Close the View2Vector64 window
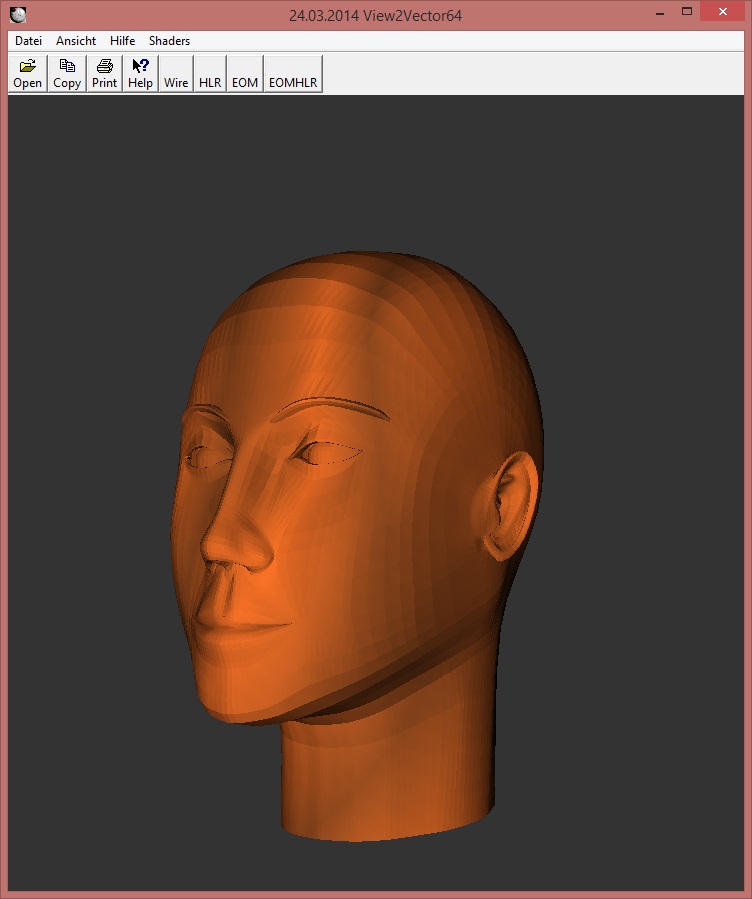 pyautogui.click(x=722, y=12)
